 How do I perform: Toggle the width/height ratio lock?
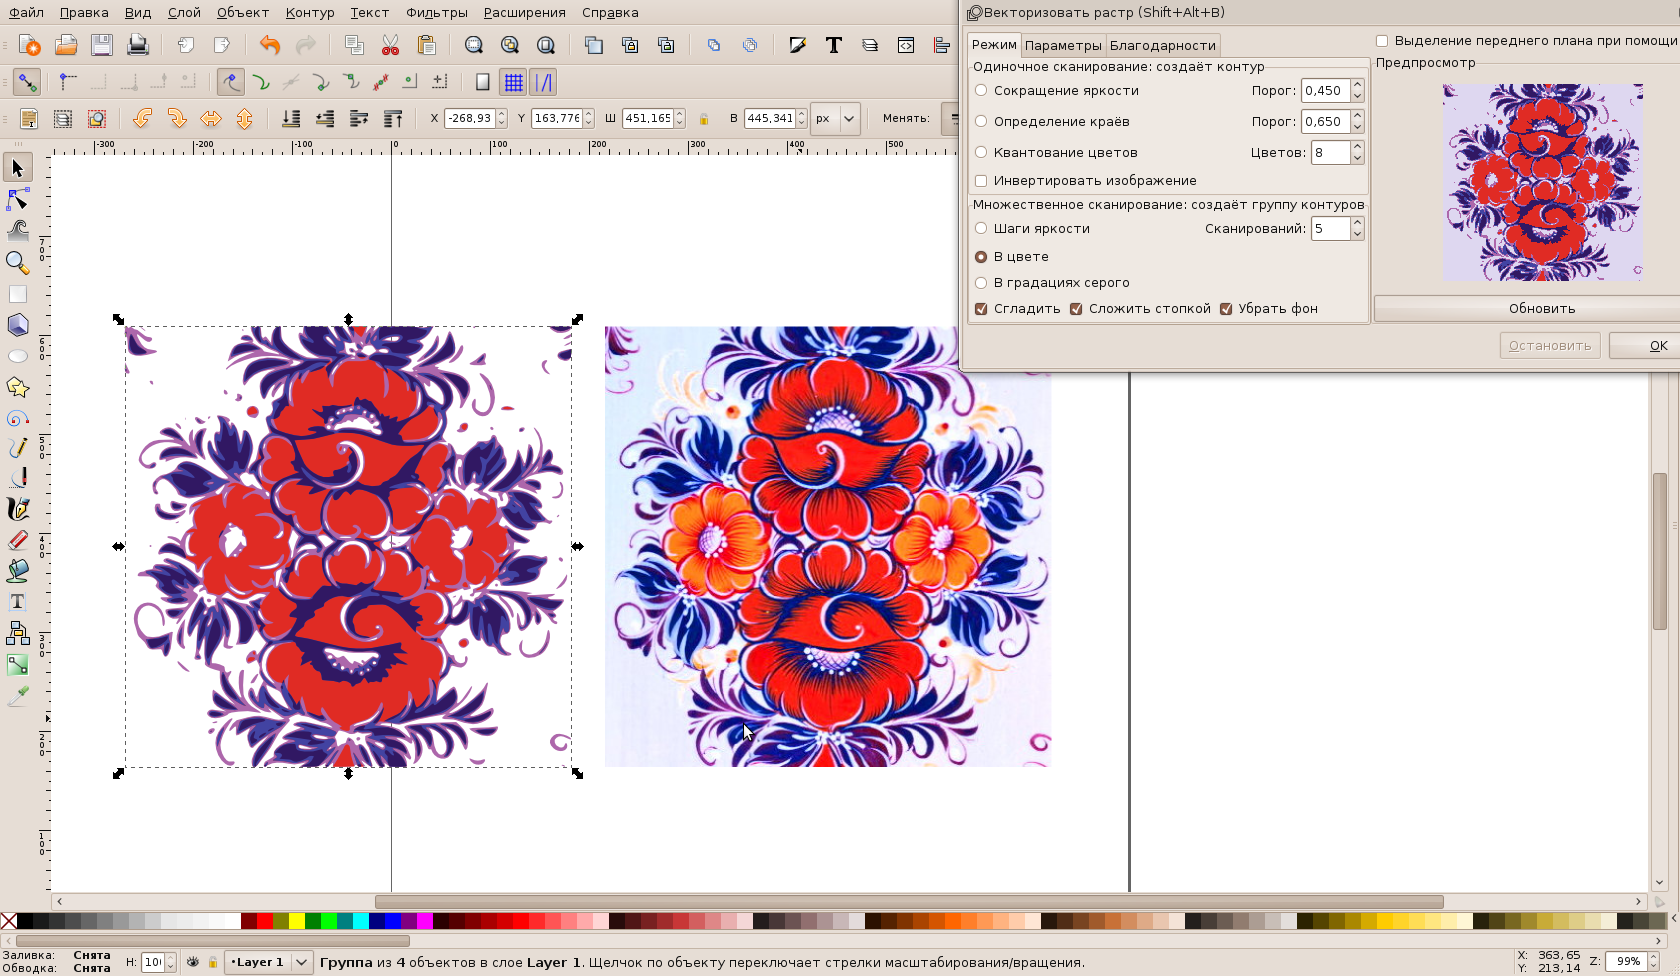pos(704,119)
